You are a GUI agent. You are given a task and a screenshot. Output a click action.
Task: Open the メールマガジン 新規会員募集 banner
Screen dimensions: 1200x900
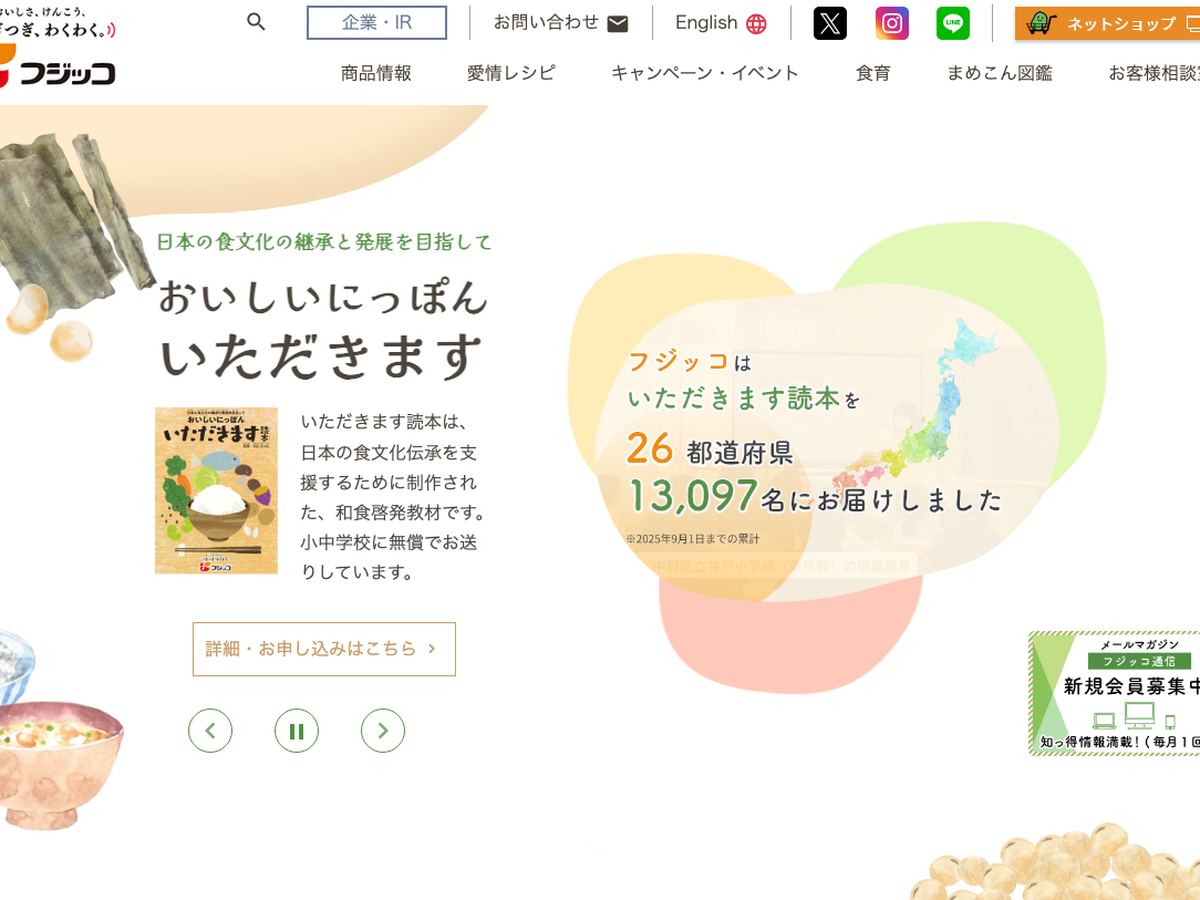coord(1114,693)
